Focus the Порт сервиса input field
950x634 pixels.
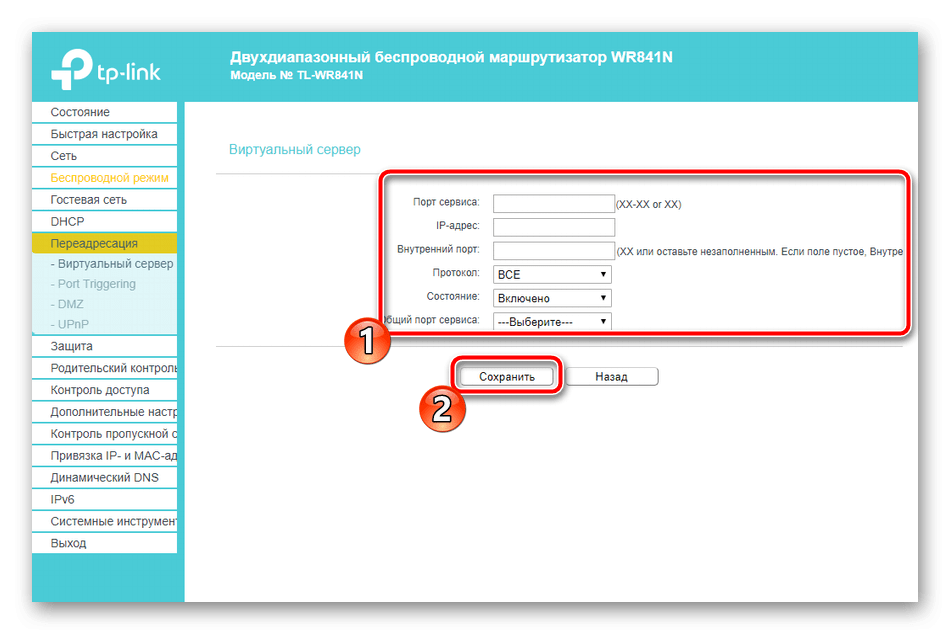coord(554,203)
